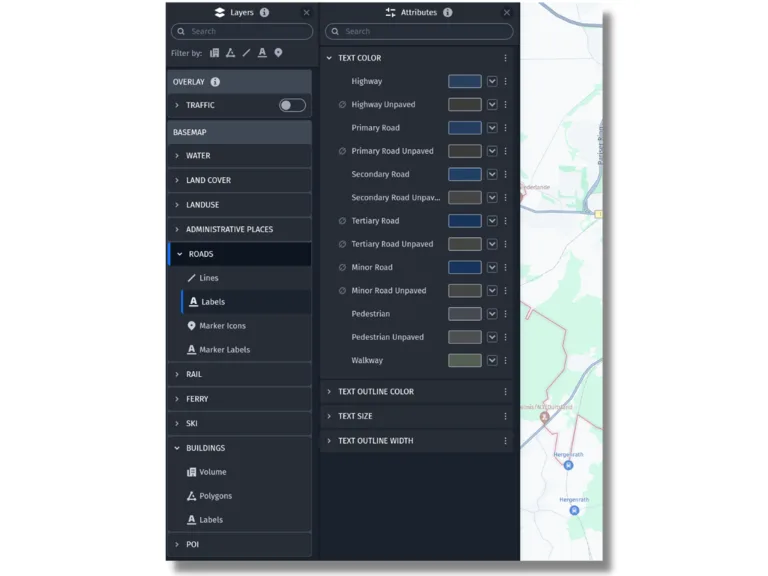Expand the LAND COVER layer group

pos(177,180)
